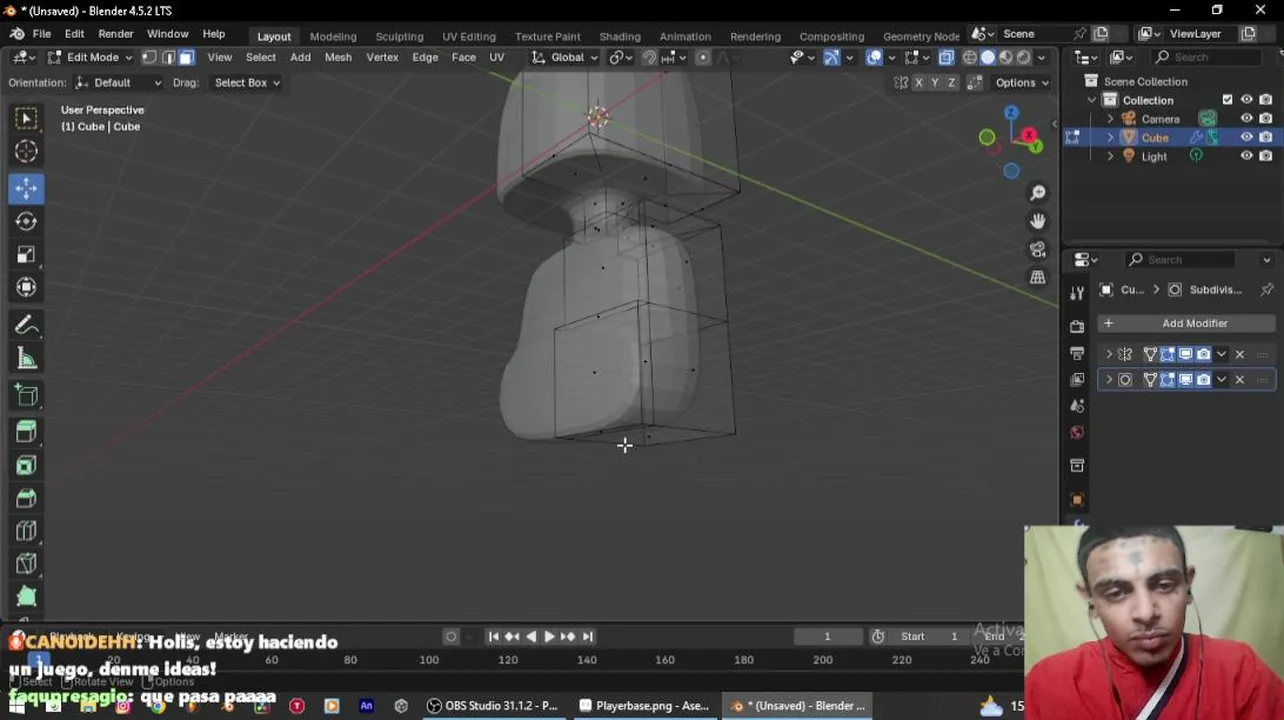Screen dimensions: 1284x720
Task: Open Global transform orientation dropdown
Action: pos(565,57)
